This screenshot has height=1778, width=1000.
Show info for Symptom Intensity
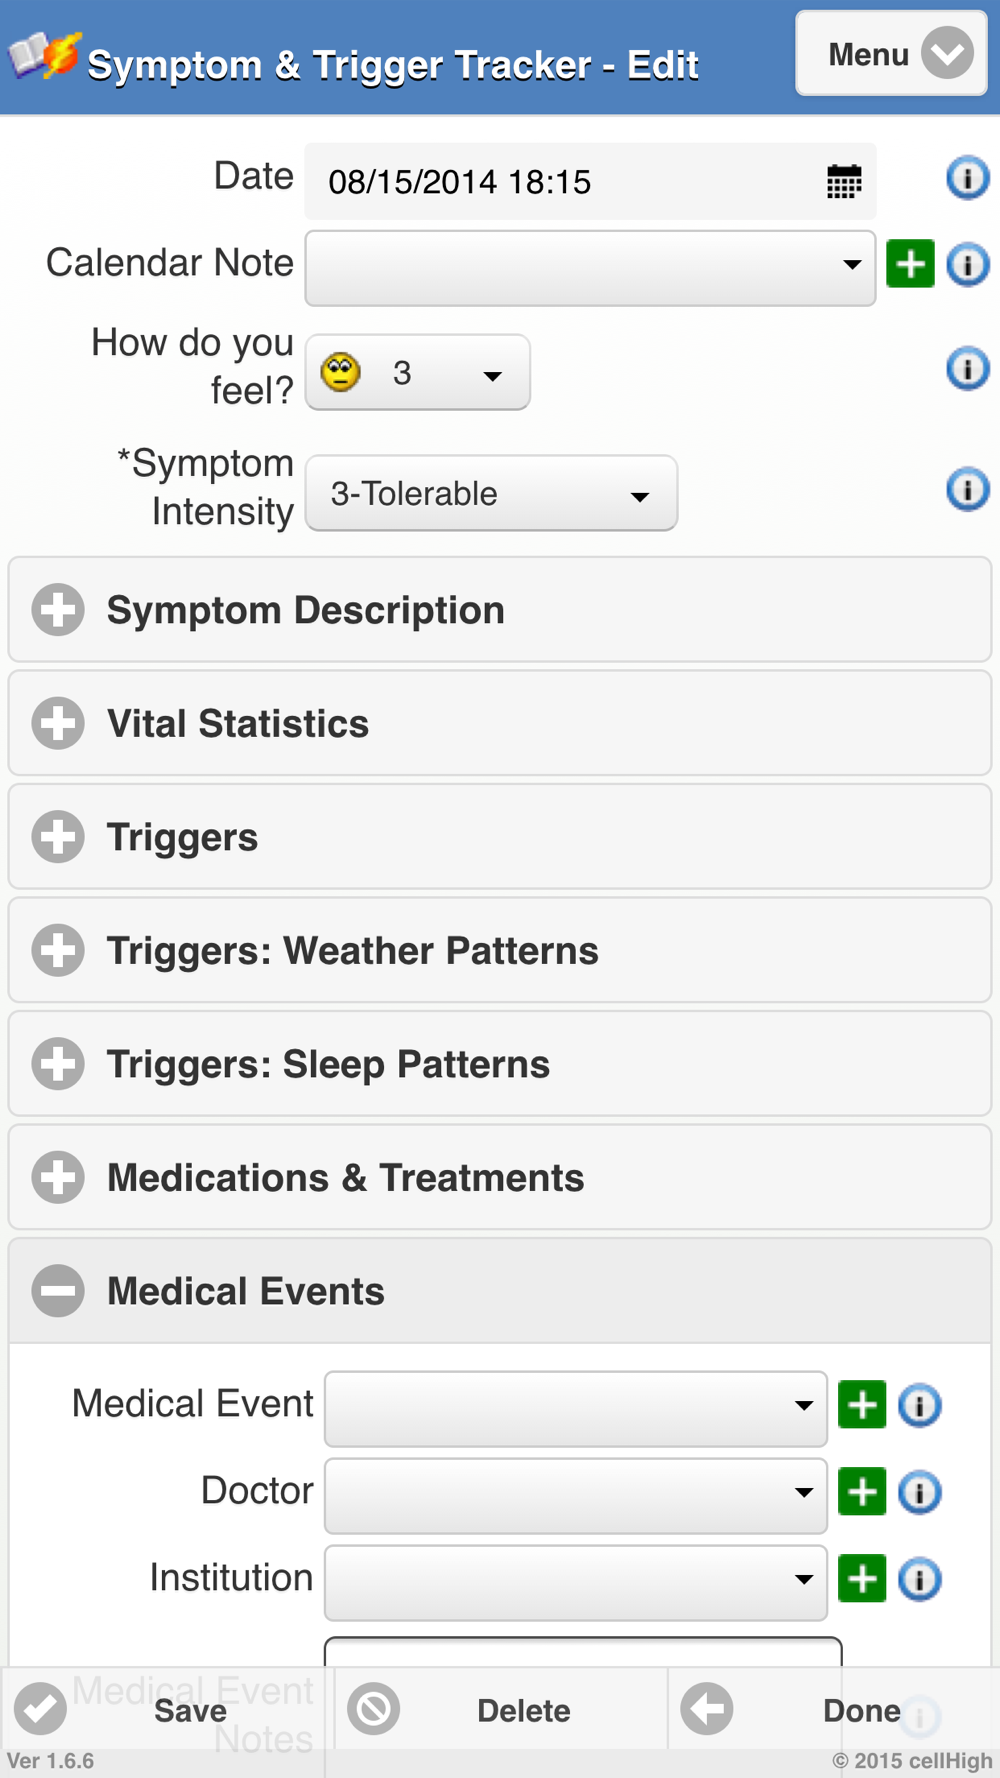pyautogui.click(x=967, y=490)
